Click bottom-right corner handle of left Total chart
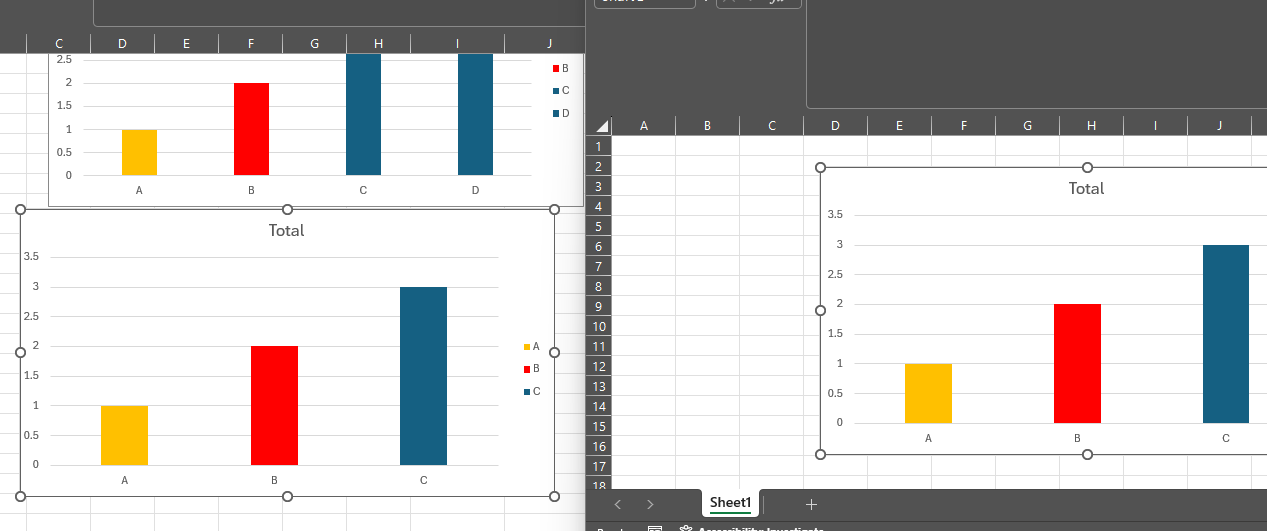Image resolution: width=1267 pixels, height=531 pixels. pos(555,496)
